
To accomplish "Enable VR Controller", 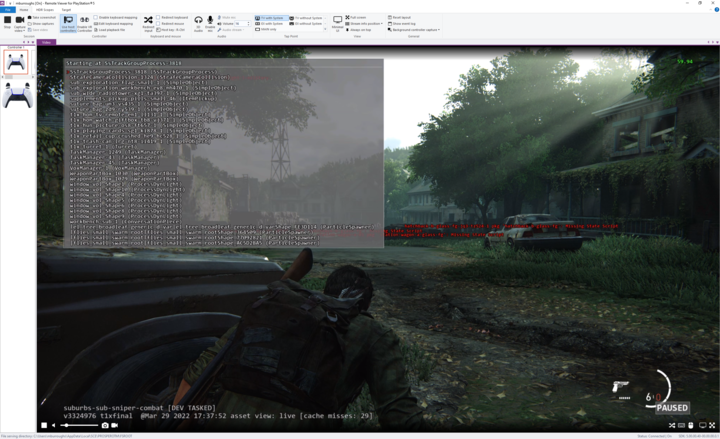I will pyautogui.click(x=84, y=23).
